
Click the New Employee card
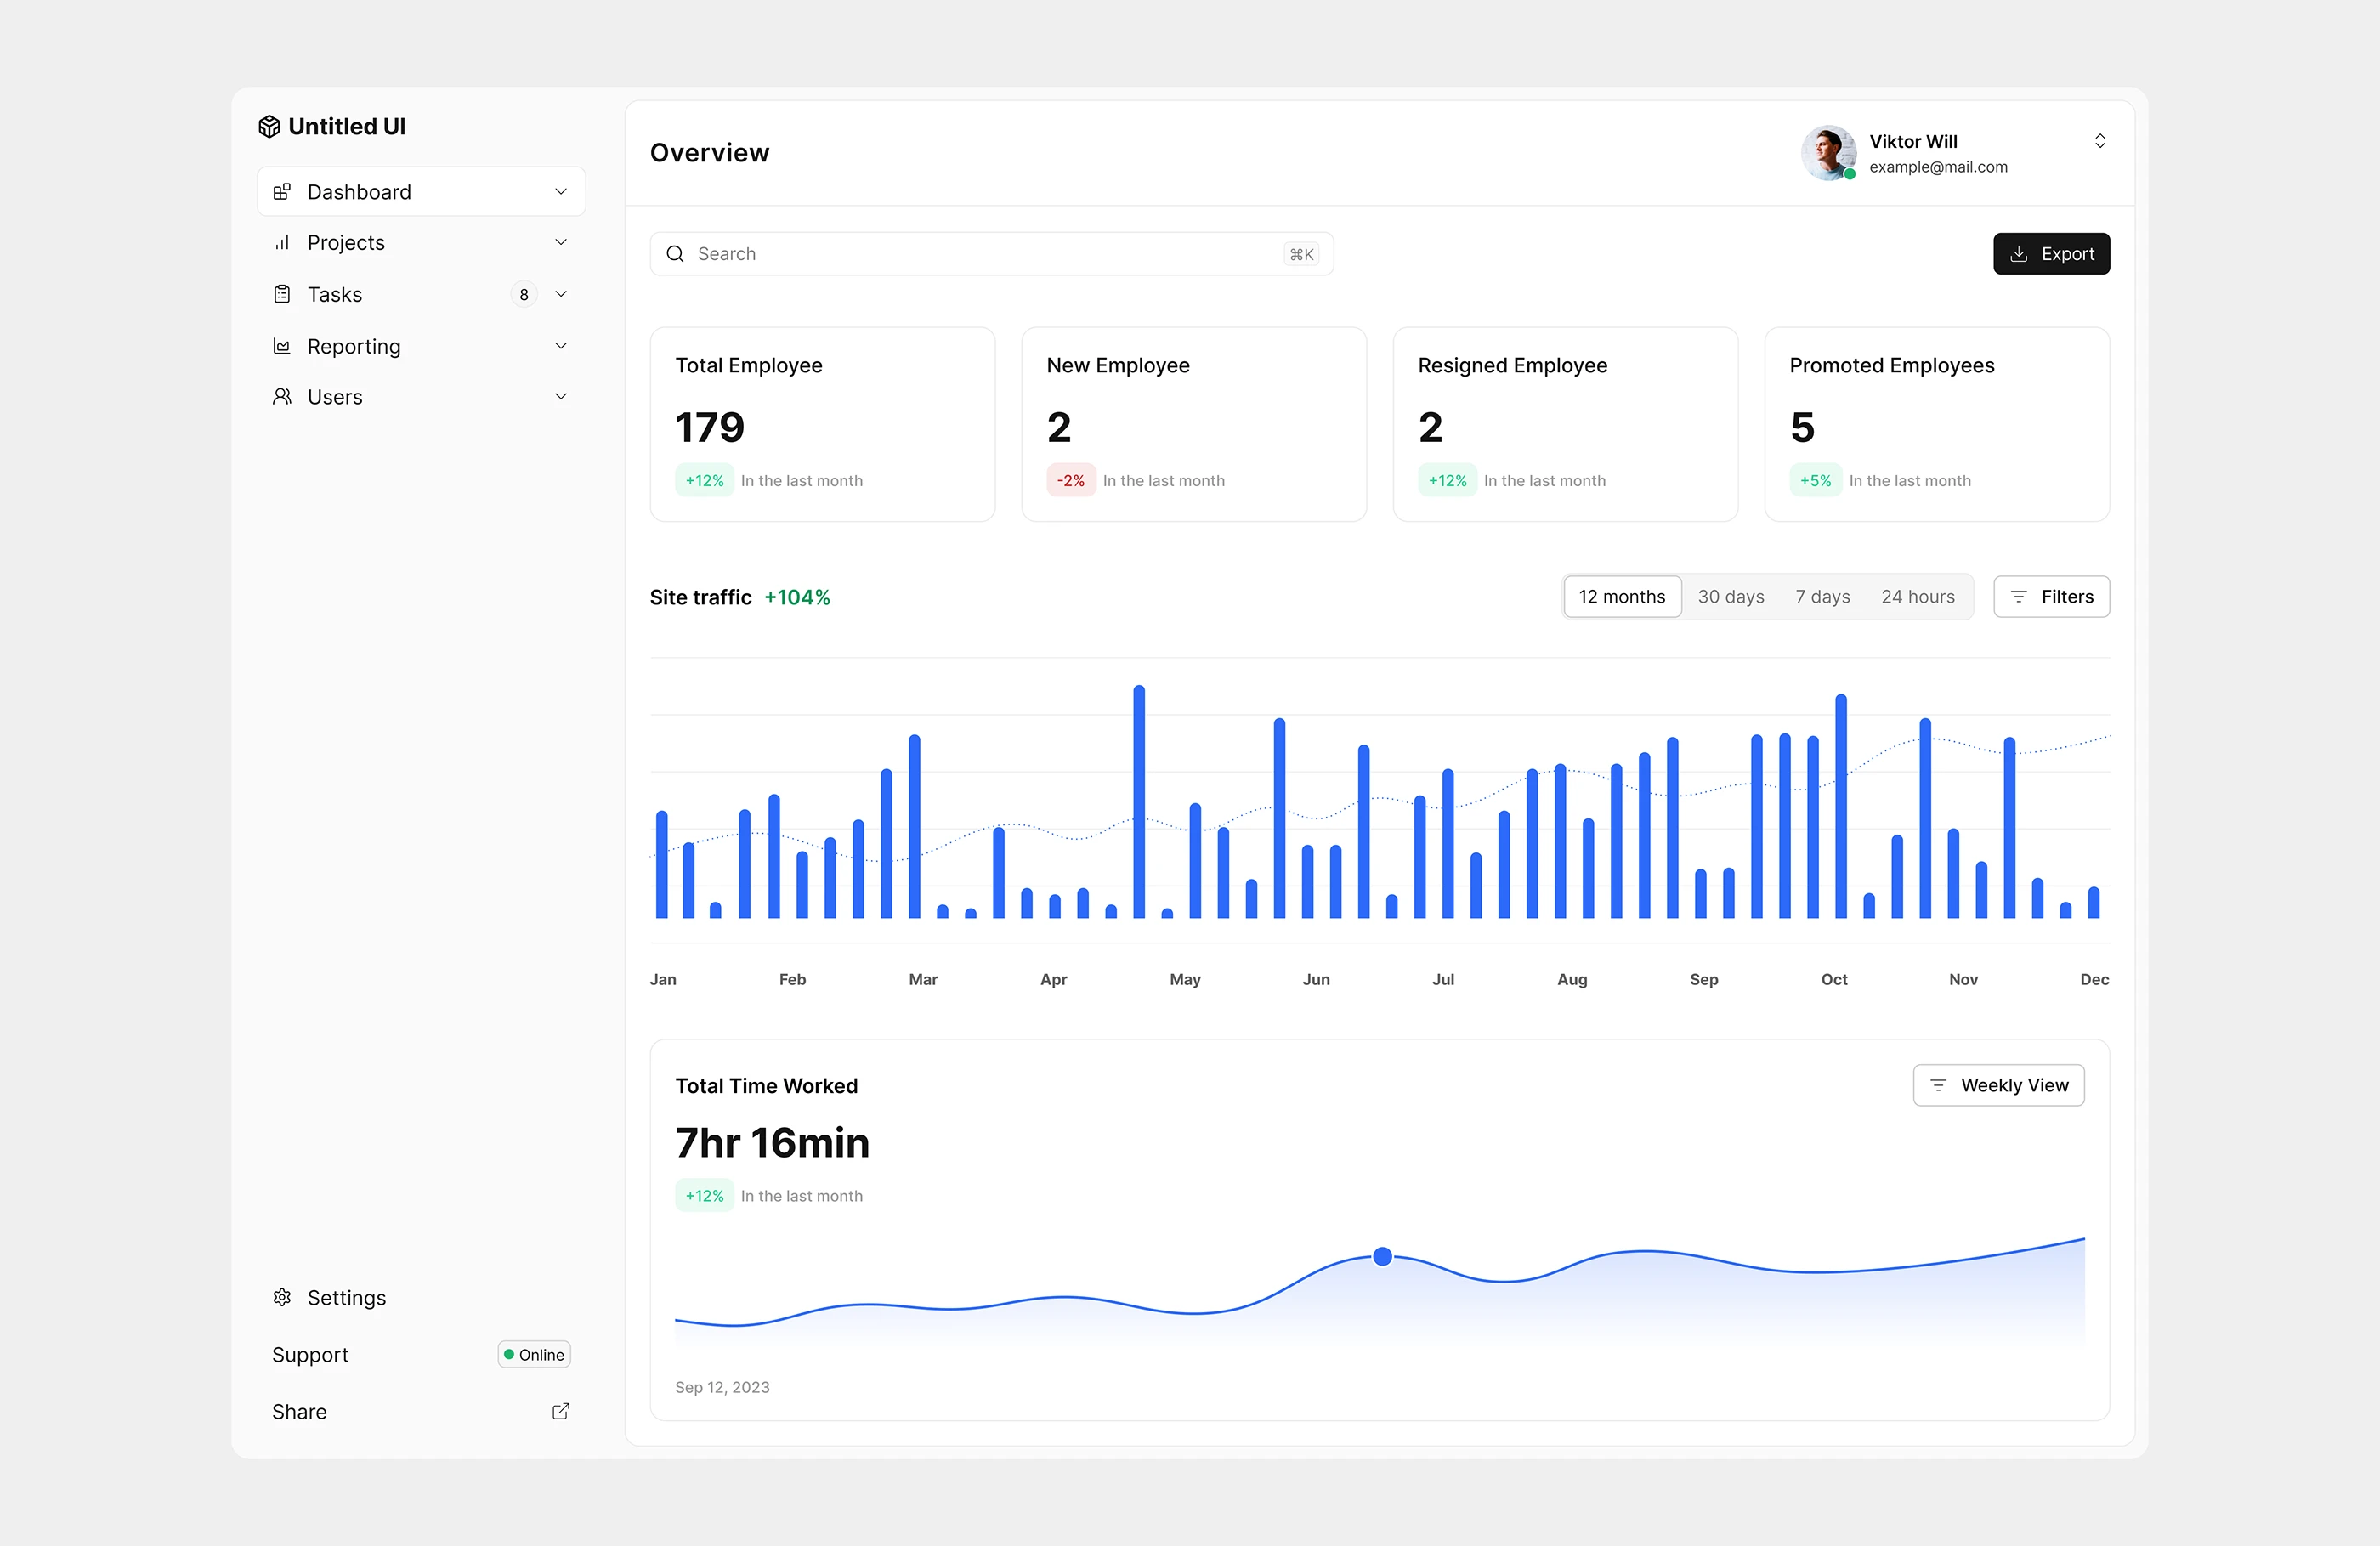point(1194,424)
